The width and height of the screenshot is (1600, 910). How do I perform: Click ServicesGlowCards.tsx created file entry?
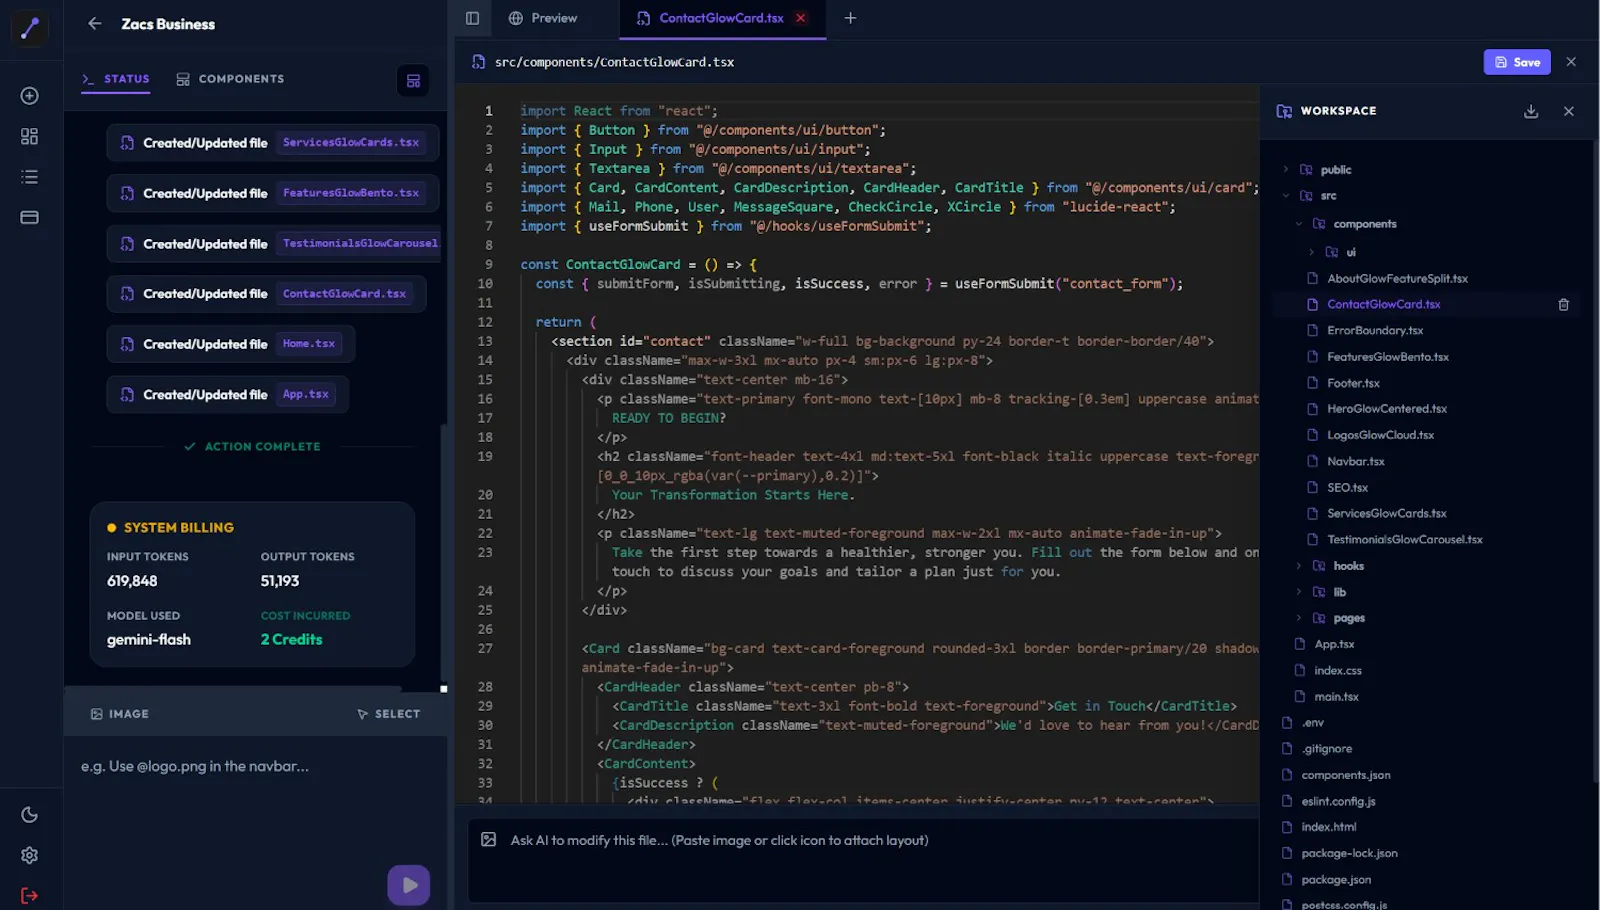(273, 143)
